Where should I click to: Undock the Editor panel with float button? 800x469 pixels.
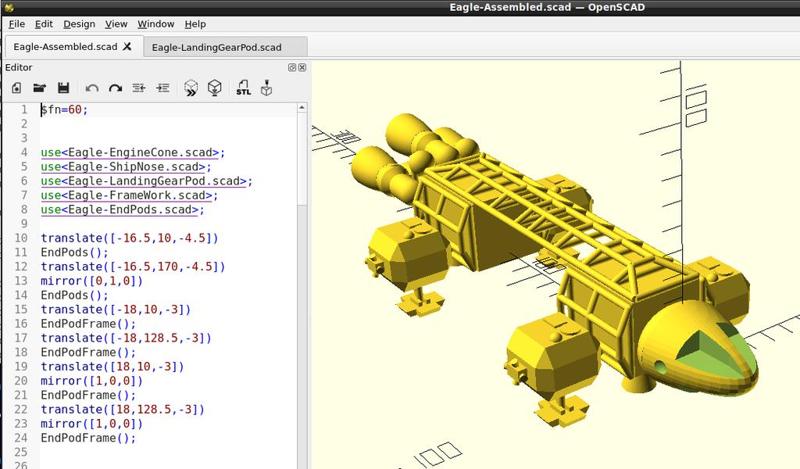pos(291,67)
